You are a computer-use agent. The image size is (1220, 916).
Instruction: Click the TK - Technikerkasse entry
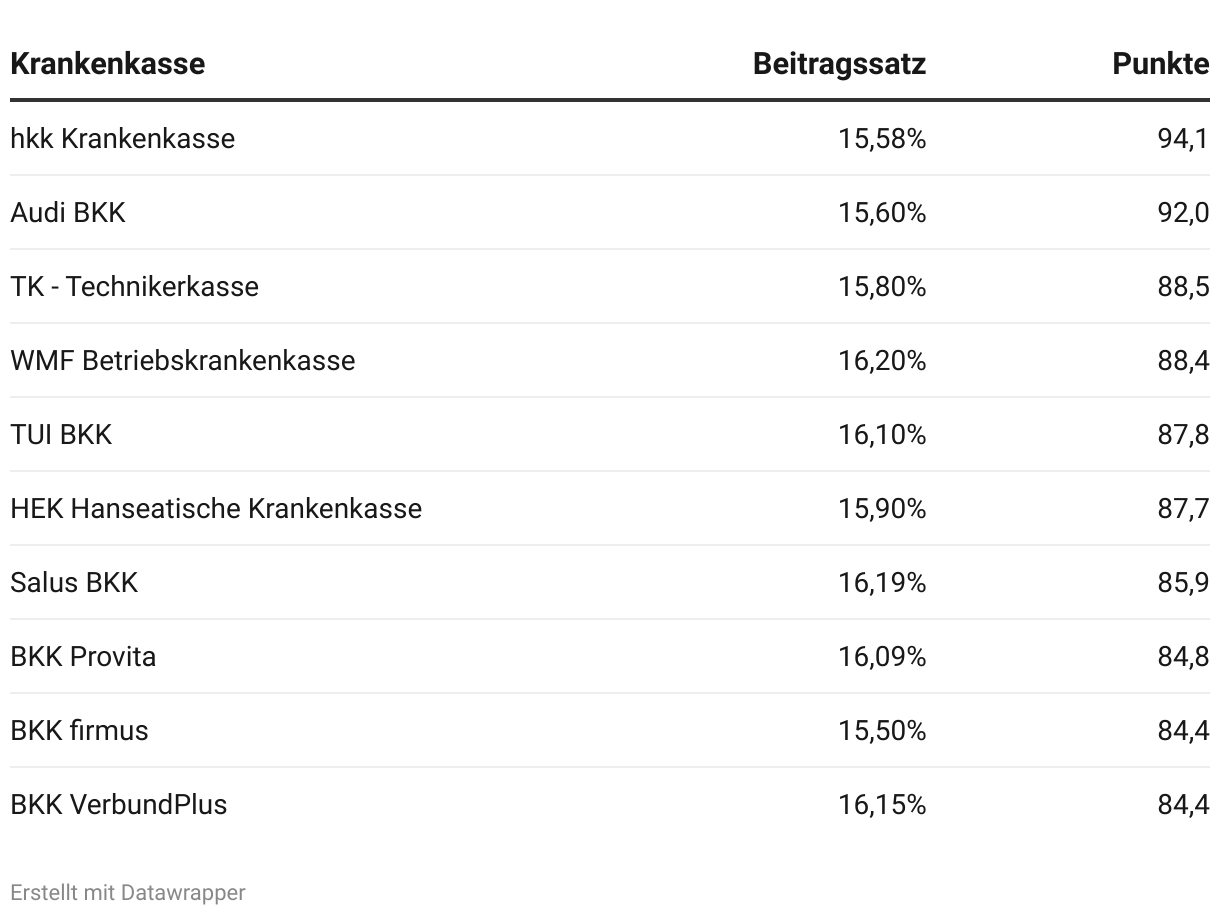point(134,287)
